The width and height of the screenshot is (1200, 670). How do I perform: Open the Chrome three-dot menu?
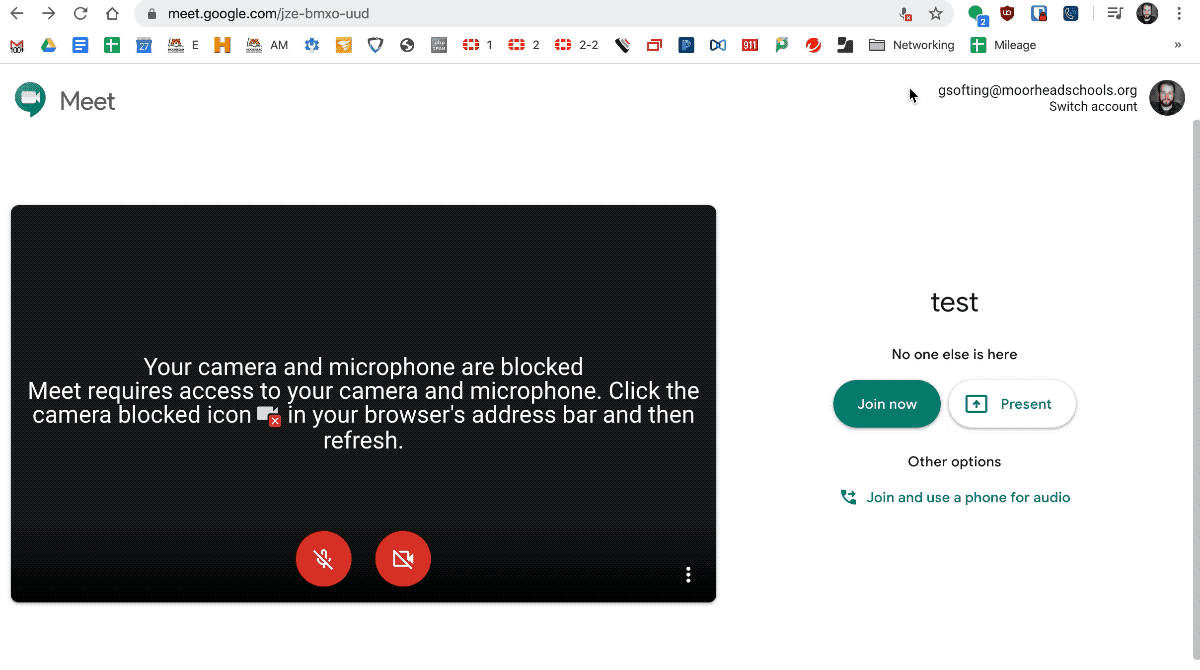1179,14
